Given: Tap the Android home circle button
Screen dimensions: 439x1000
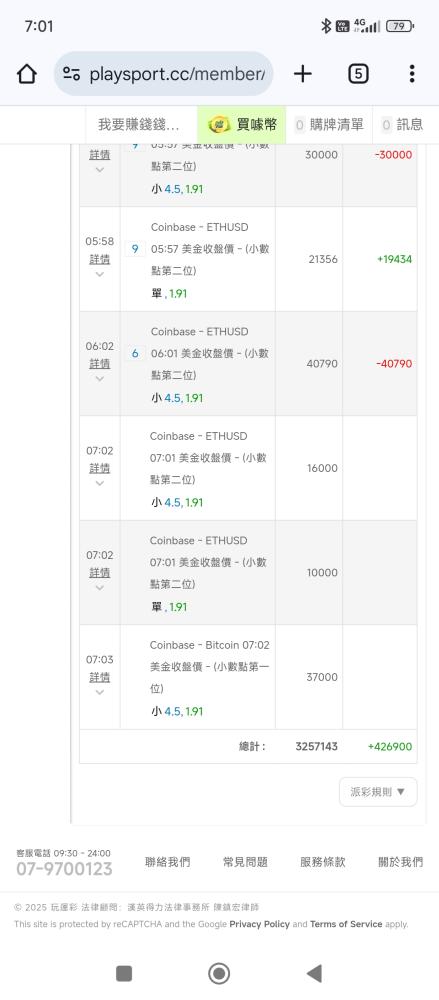Looking at the screenshot, I should click(x=220, y=973).
